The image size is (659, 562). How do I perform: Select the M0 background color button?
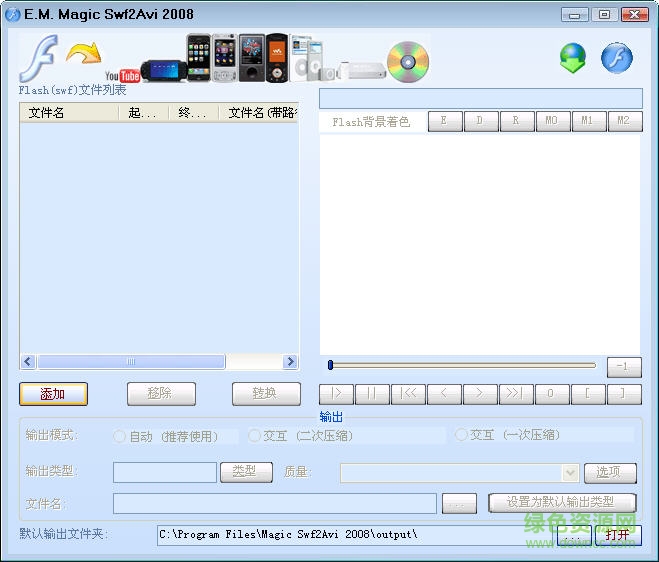[551, 121]
